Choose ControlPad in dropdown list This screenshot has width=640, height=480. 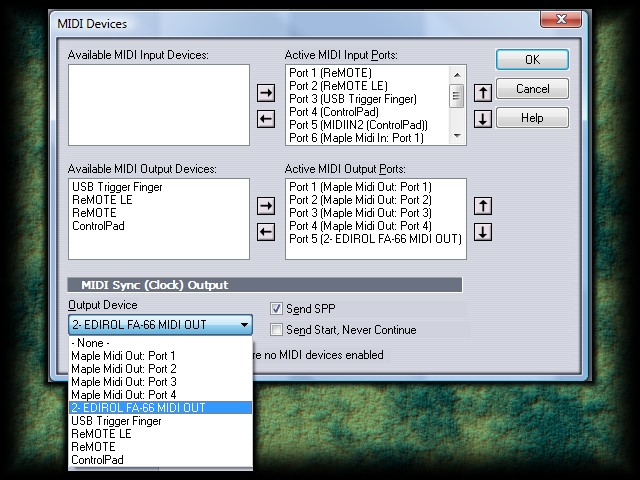click(160, 460)
